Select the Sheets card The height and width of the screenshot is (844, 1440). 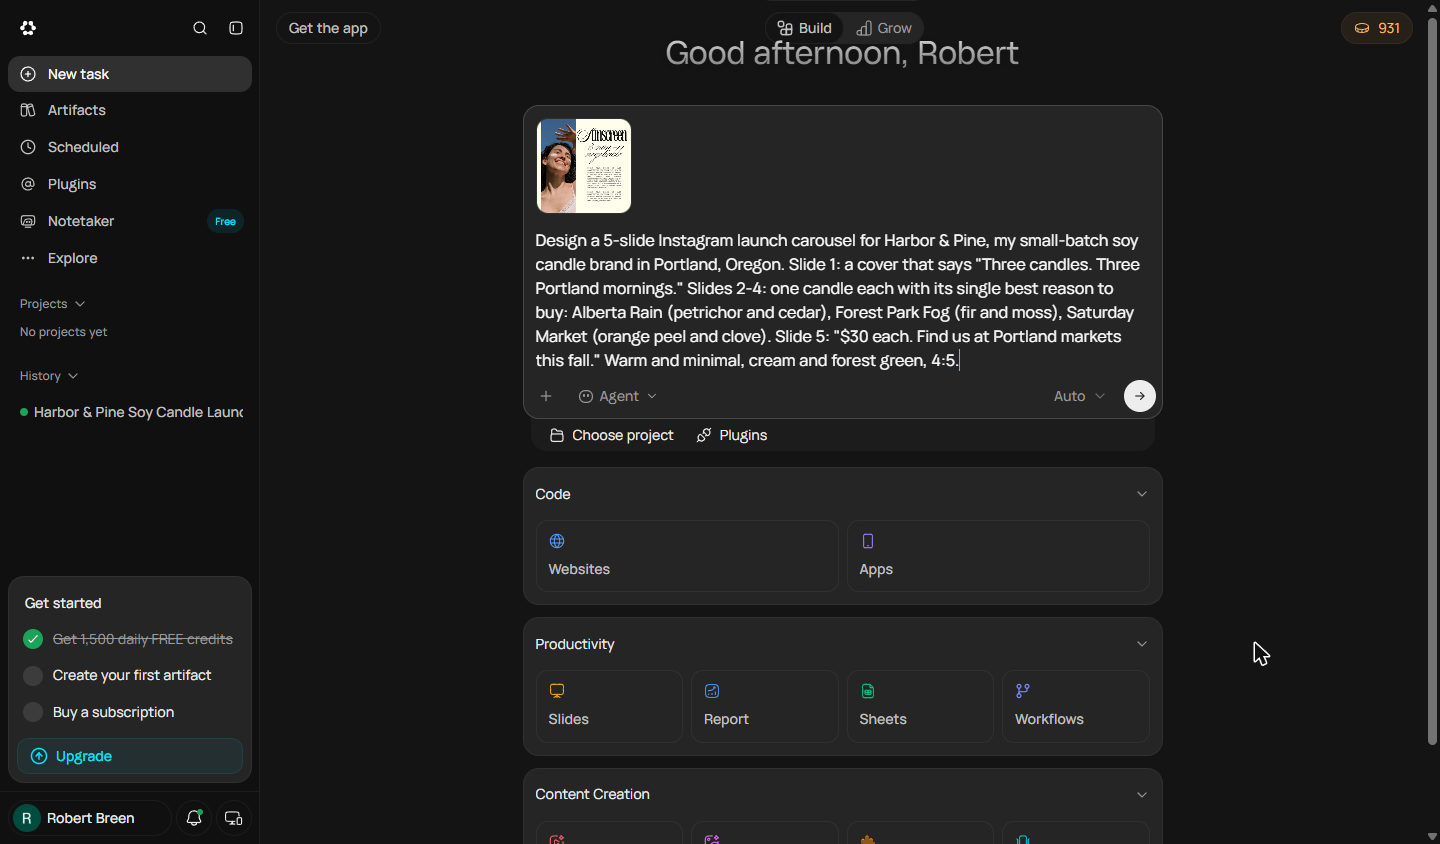click(x=920, y=706)
